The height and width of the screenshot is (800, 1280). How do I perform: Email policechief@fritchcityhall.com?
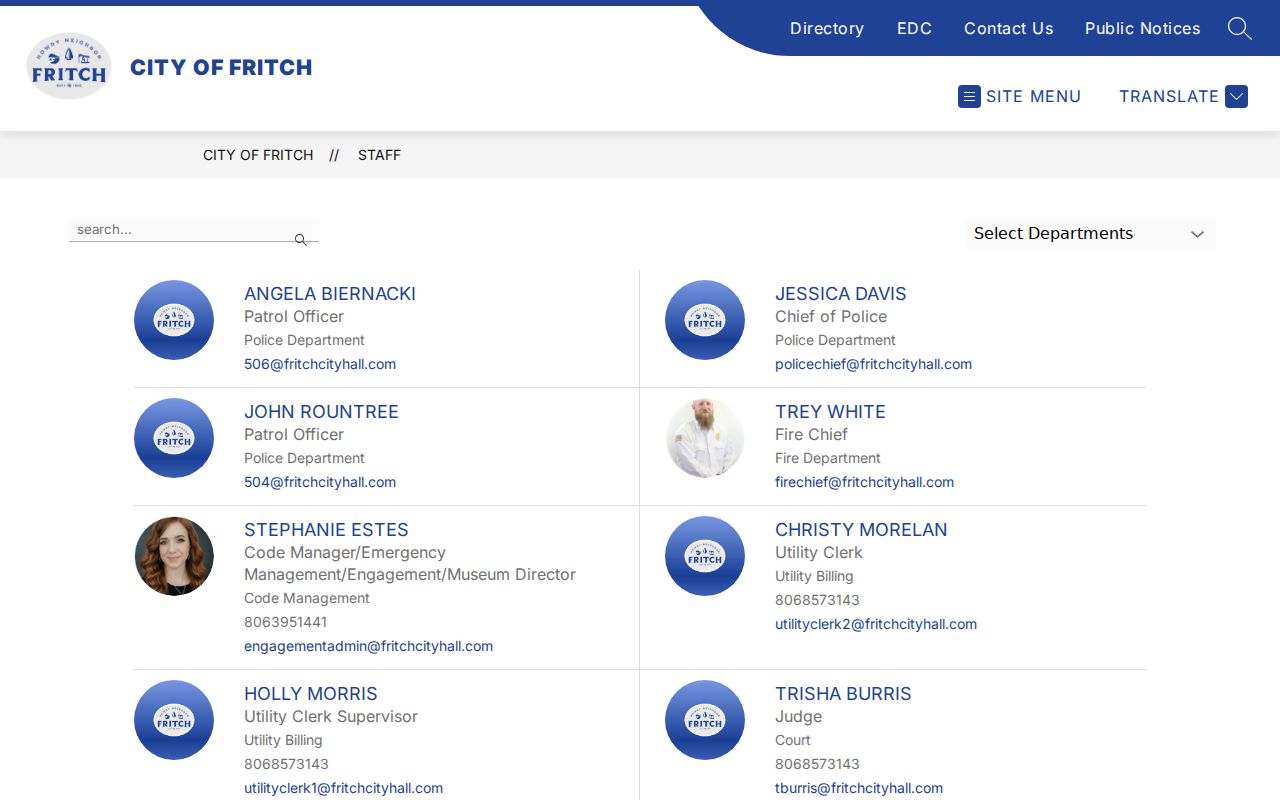873,364
